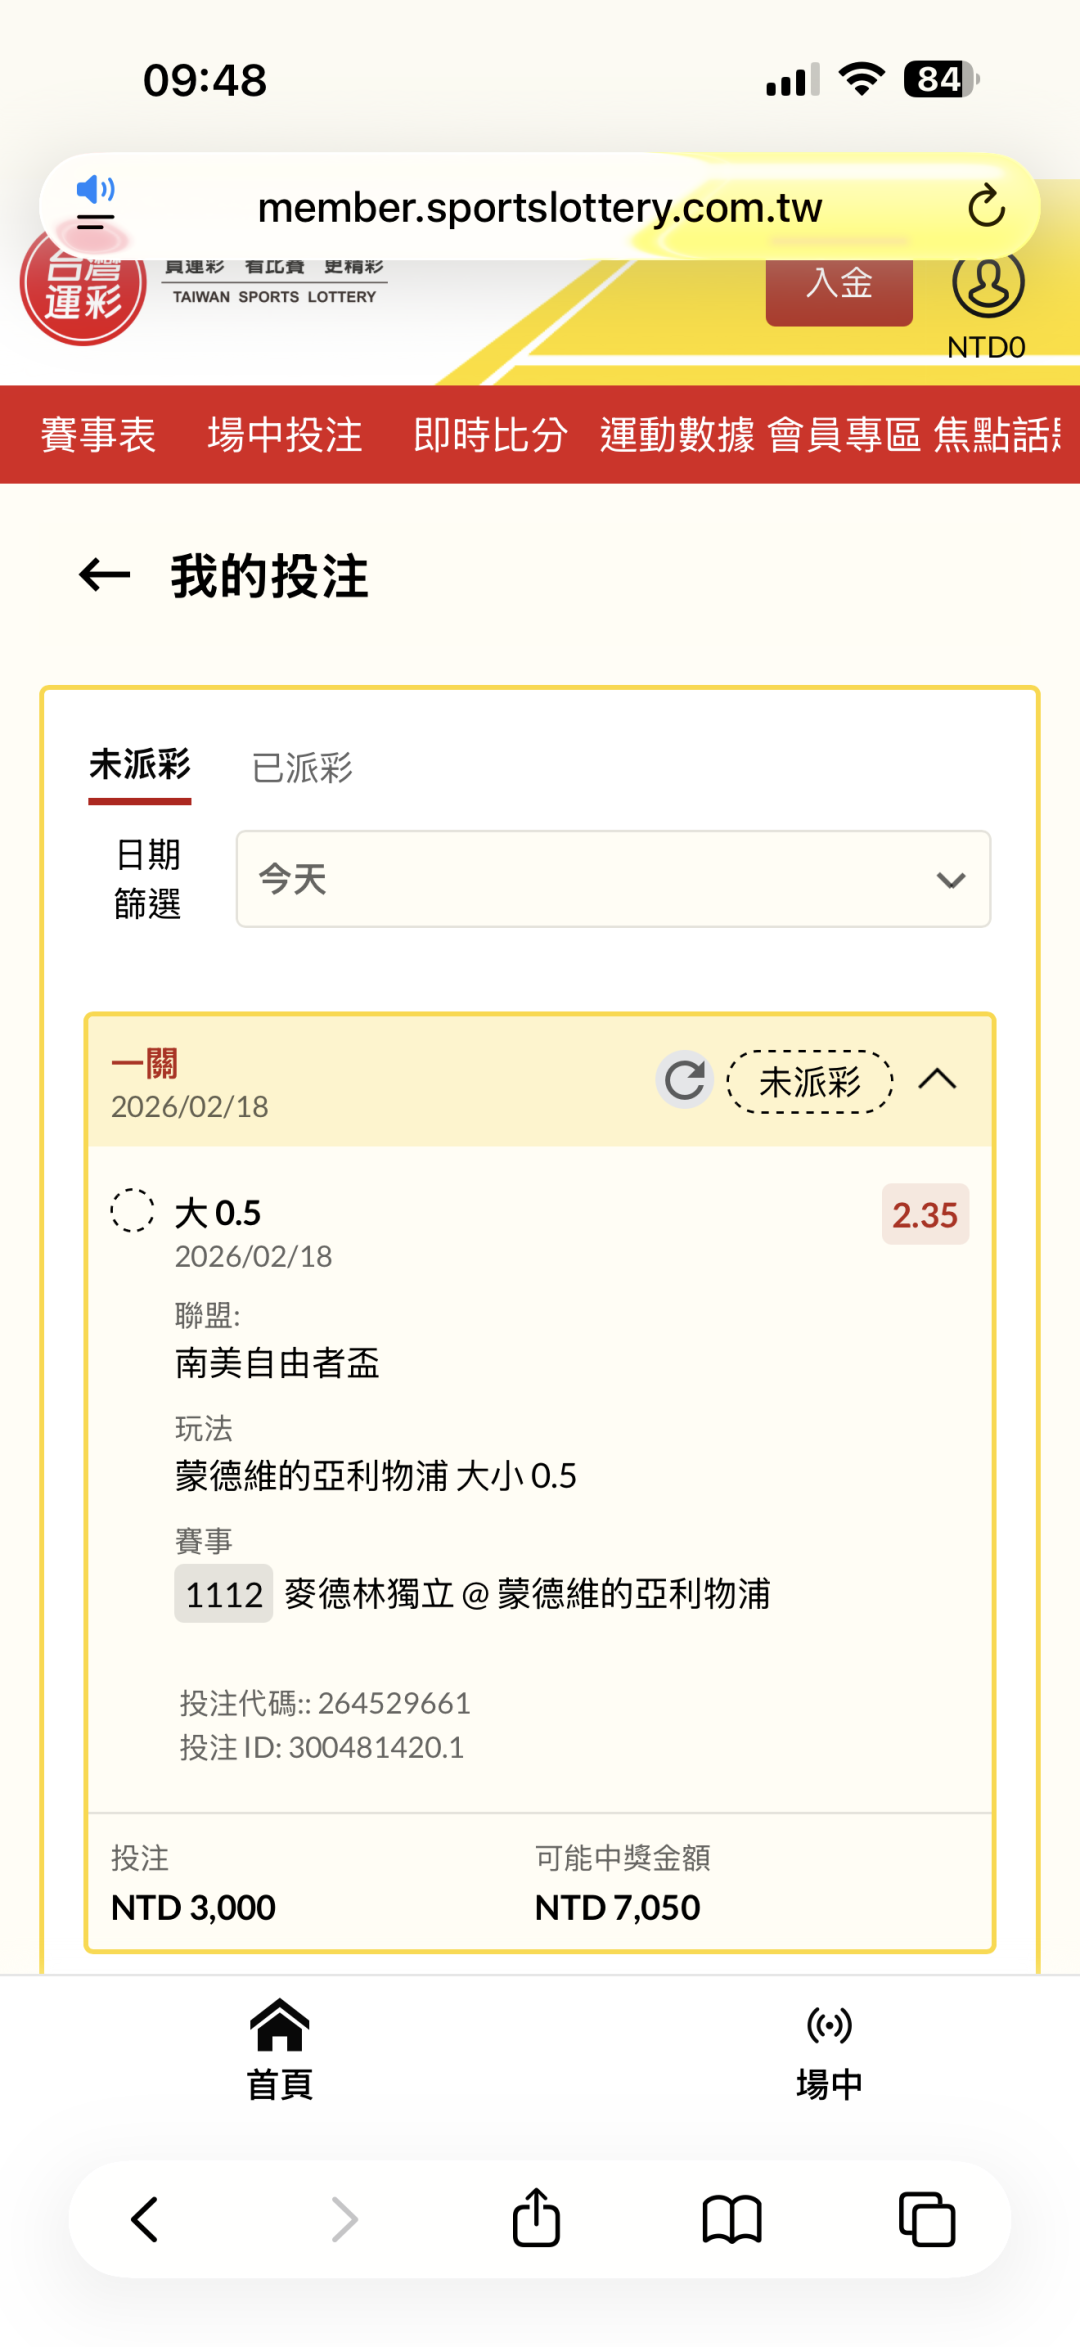
Task: Reload the page in the address bar
Action: [986, 207]
